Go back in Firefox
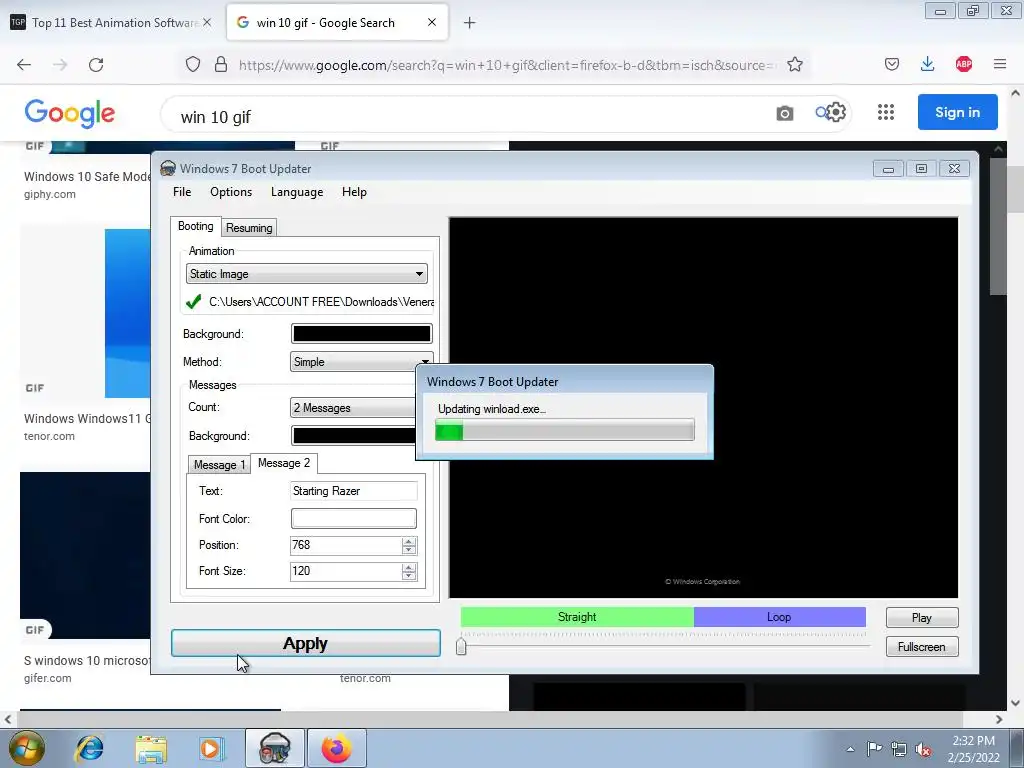The image size is (1024, 768). (24, 65)
